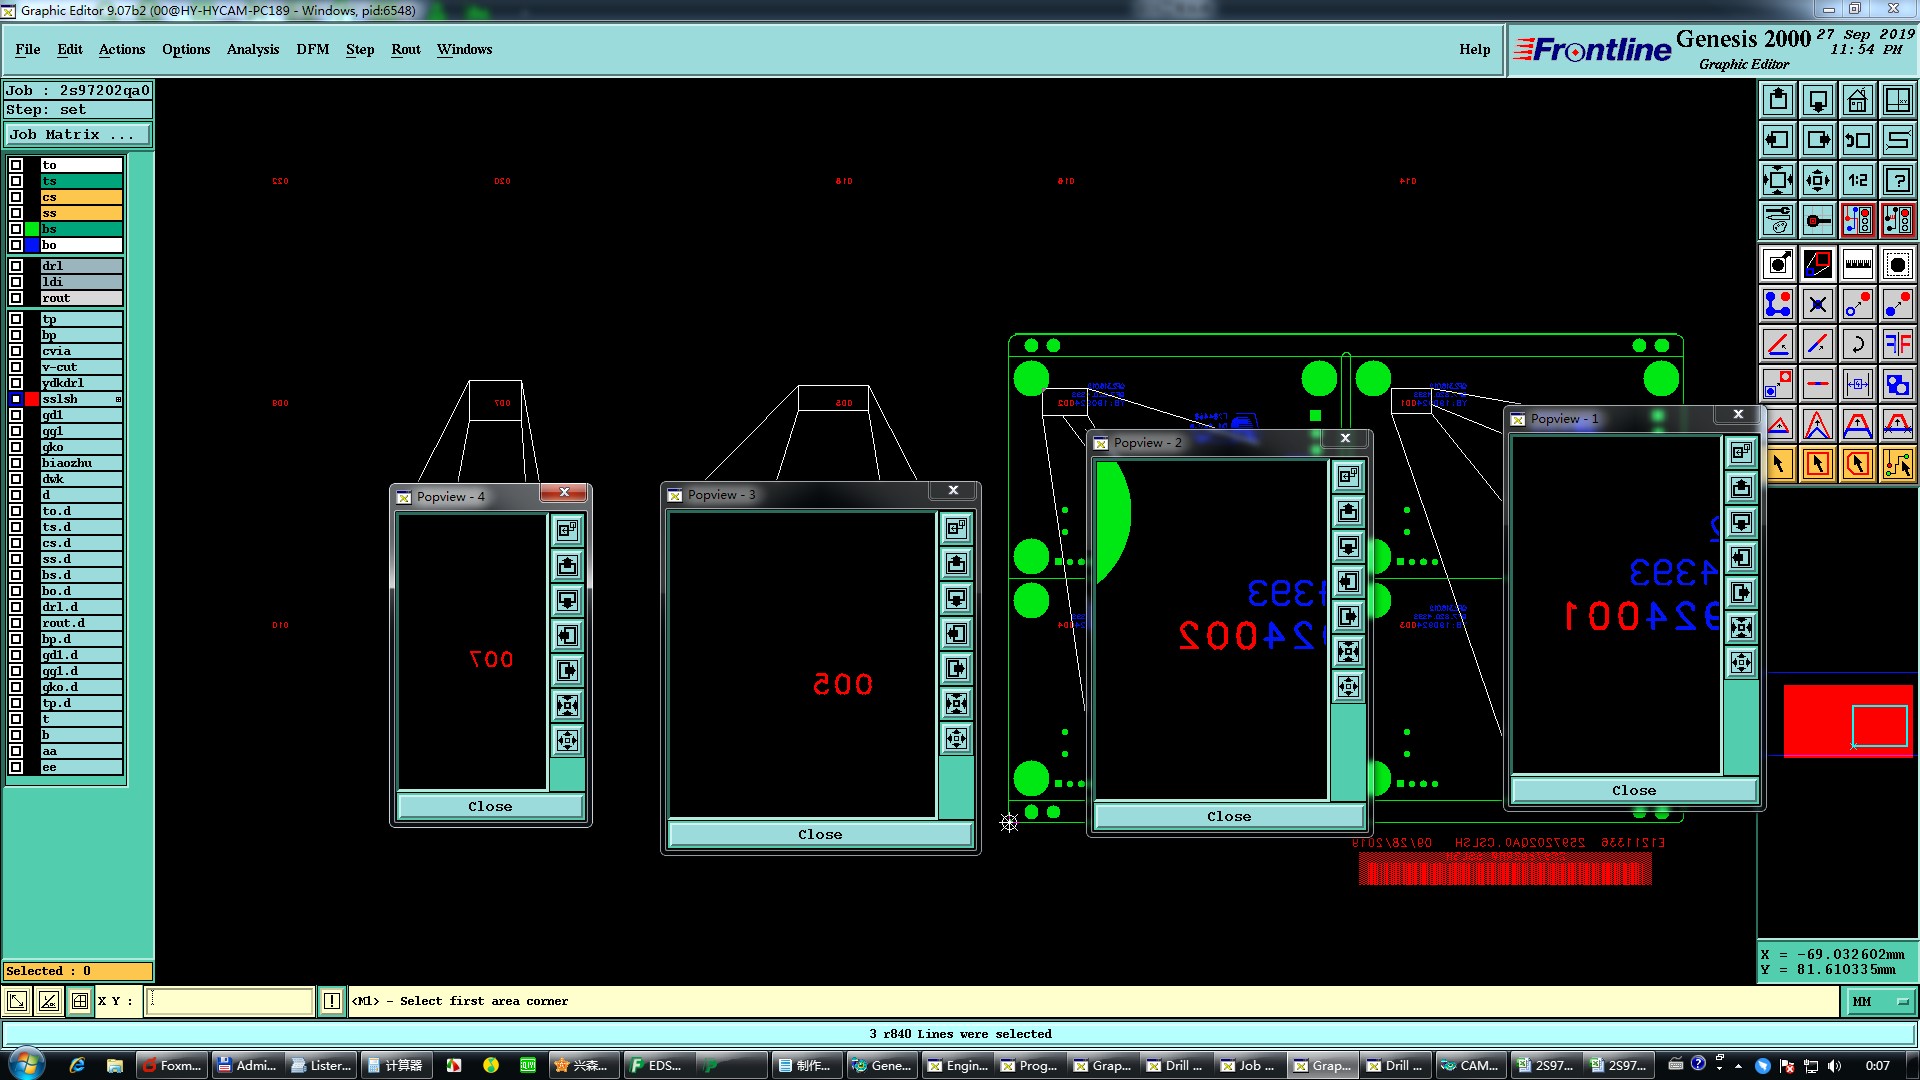Click the home view icon
The width and height of the screenshot is (1920, 1080).
pos(1858,100)
